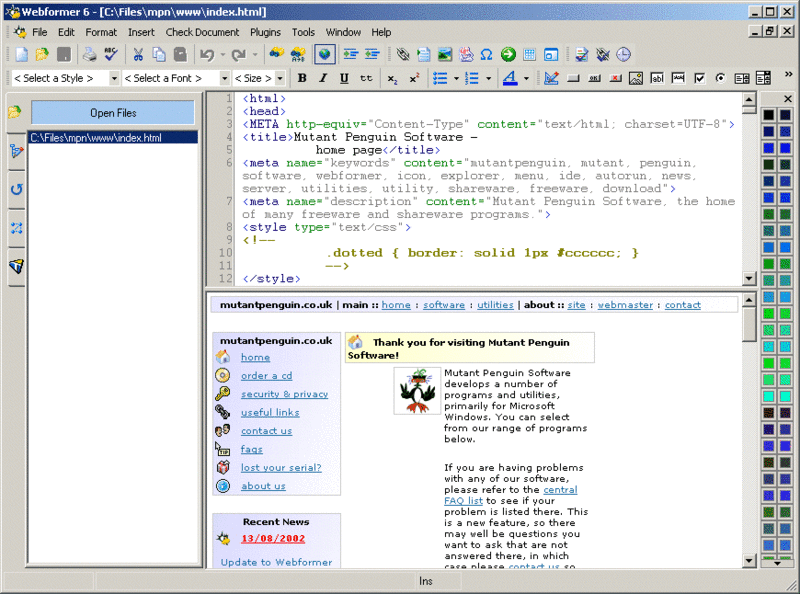Toggle underline formatting
The height and width of the screenshot is (594, 800).
click(x=344, y=78)
